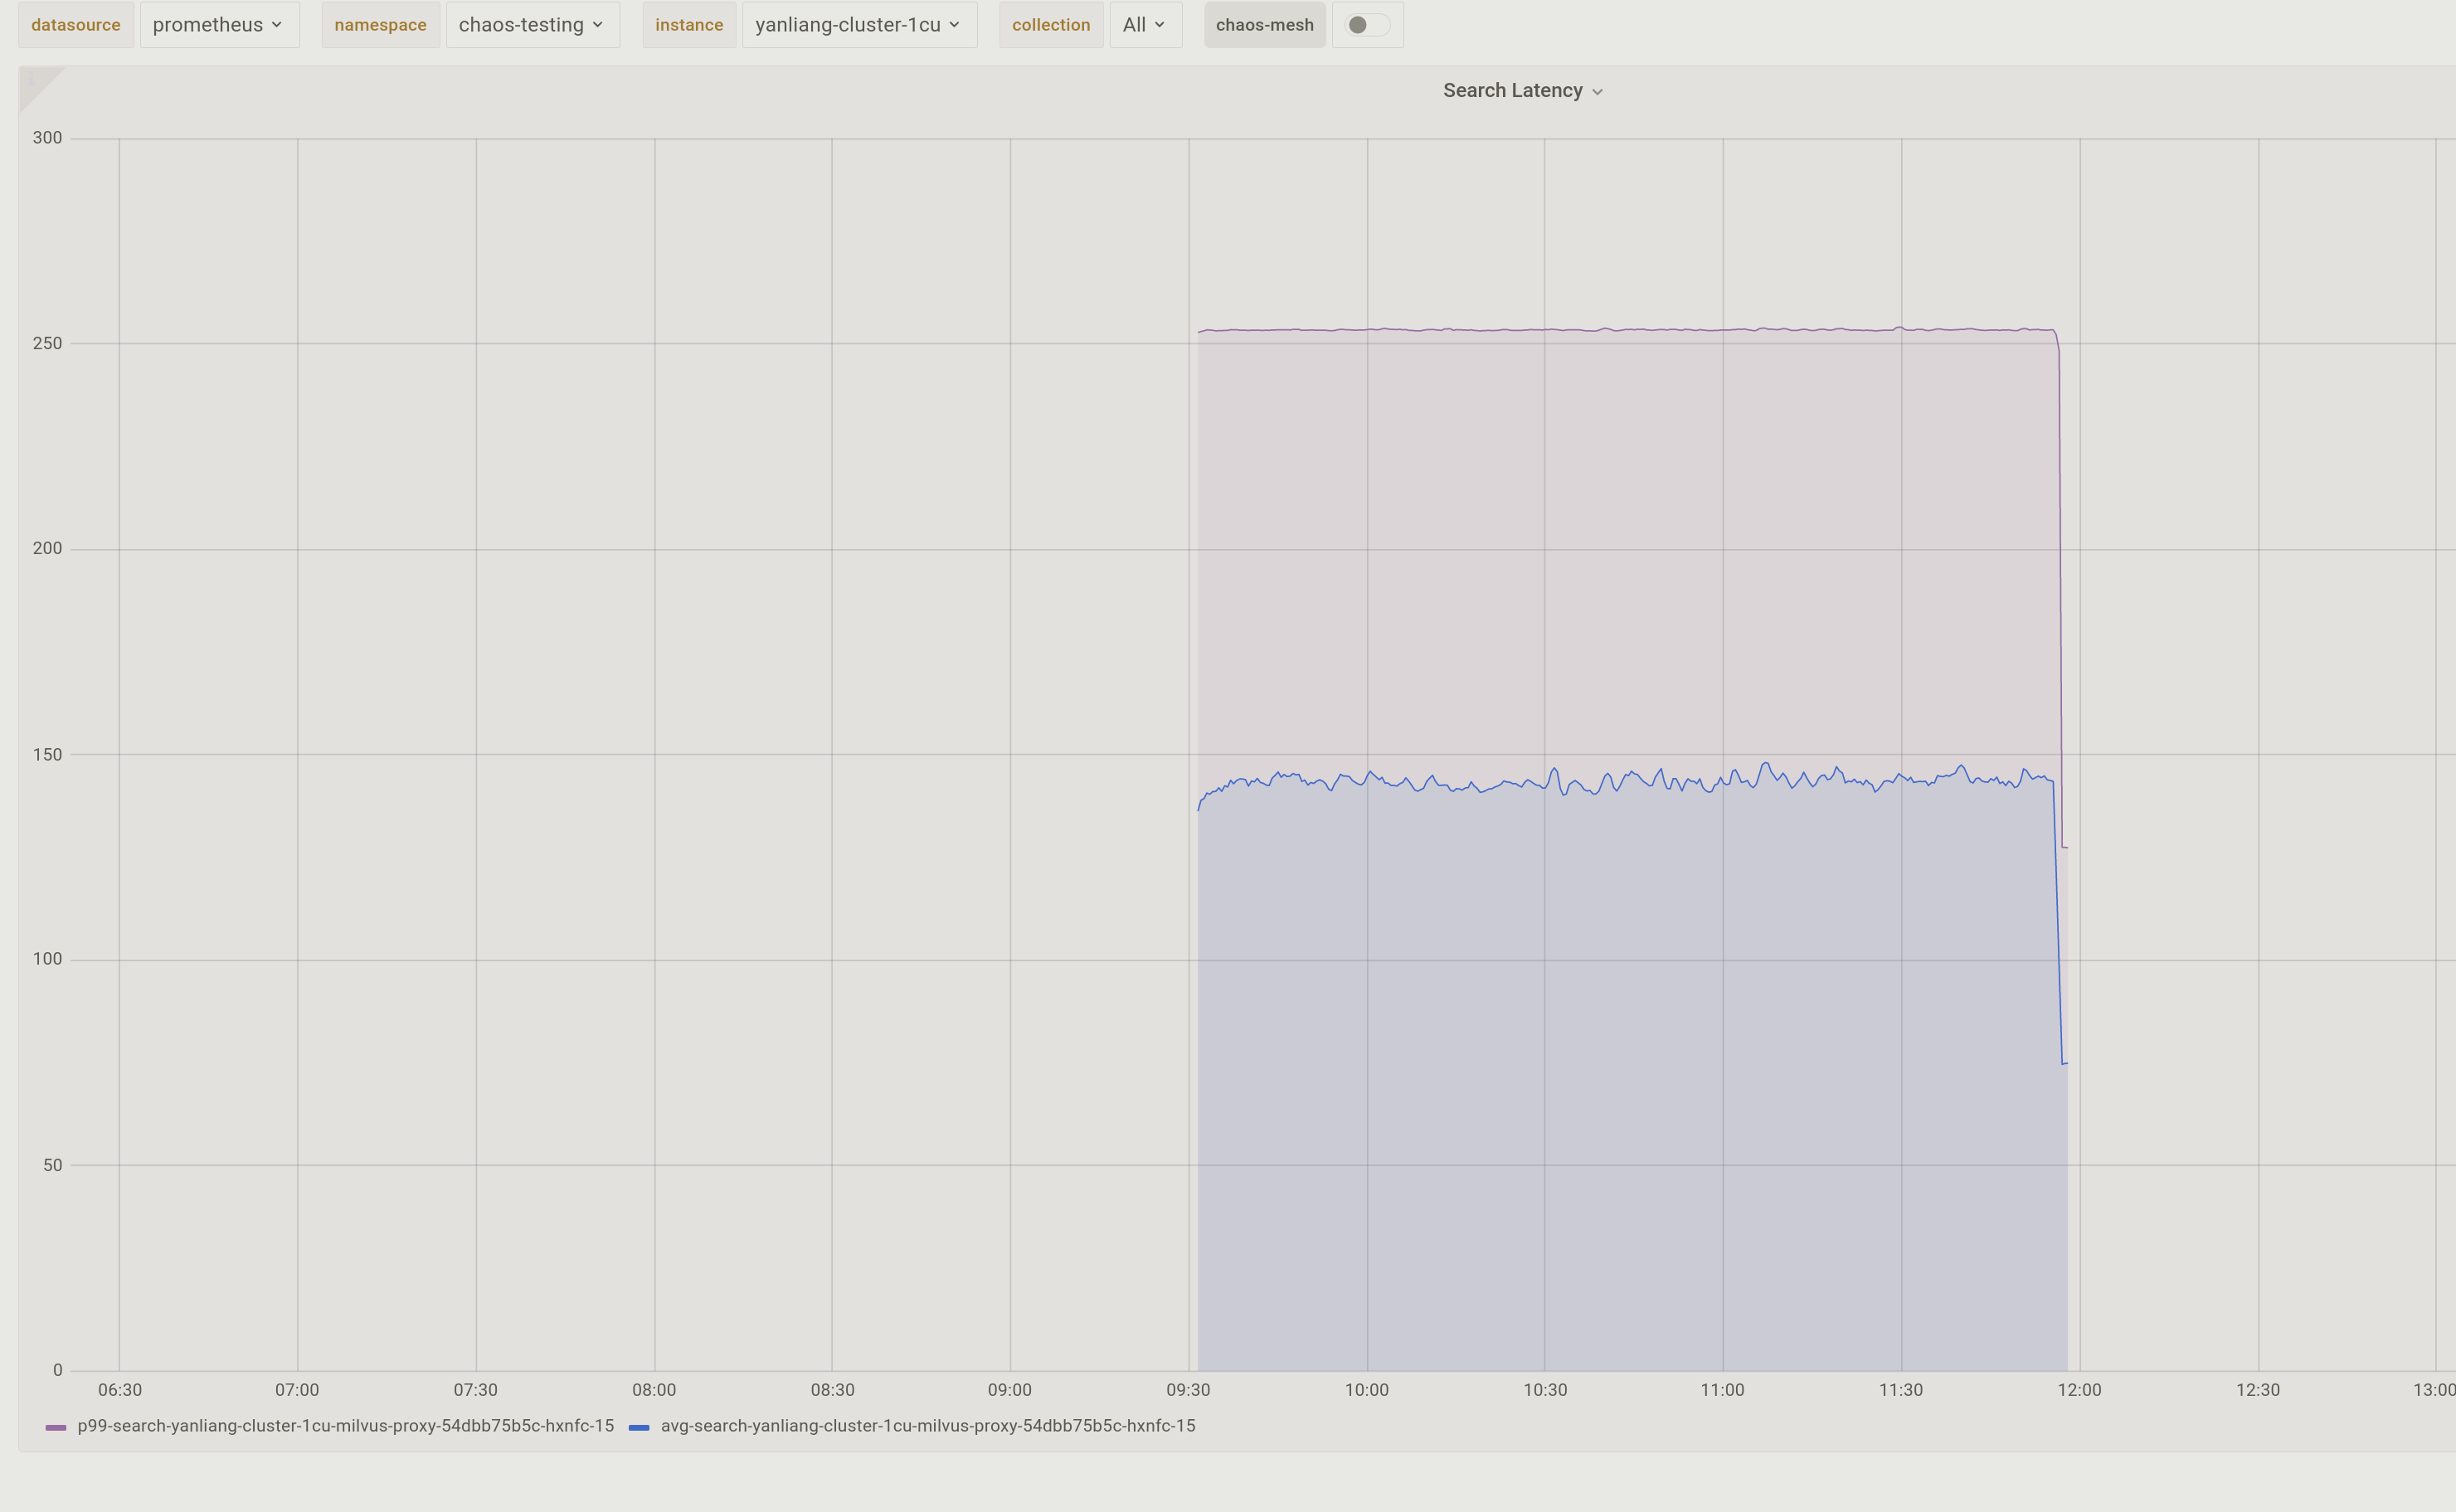Click the datasource variable label
The width and height of the screenshot is (2456, 1512).
76,24
